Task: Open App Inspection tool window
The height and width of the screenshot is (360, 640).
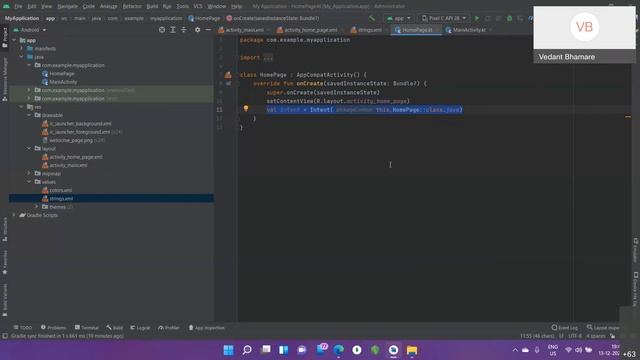Action: pyautogui.click(x=207, y=328)
